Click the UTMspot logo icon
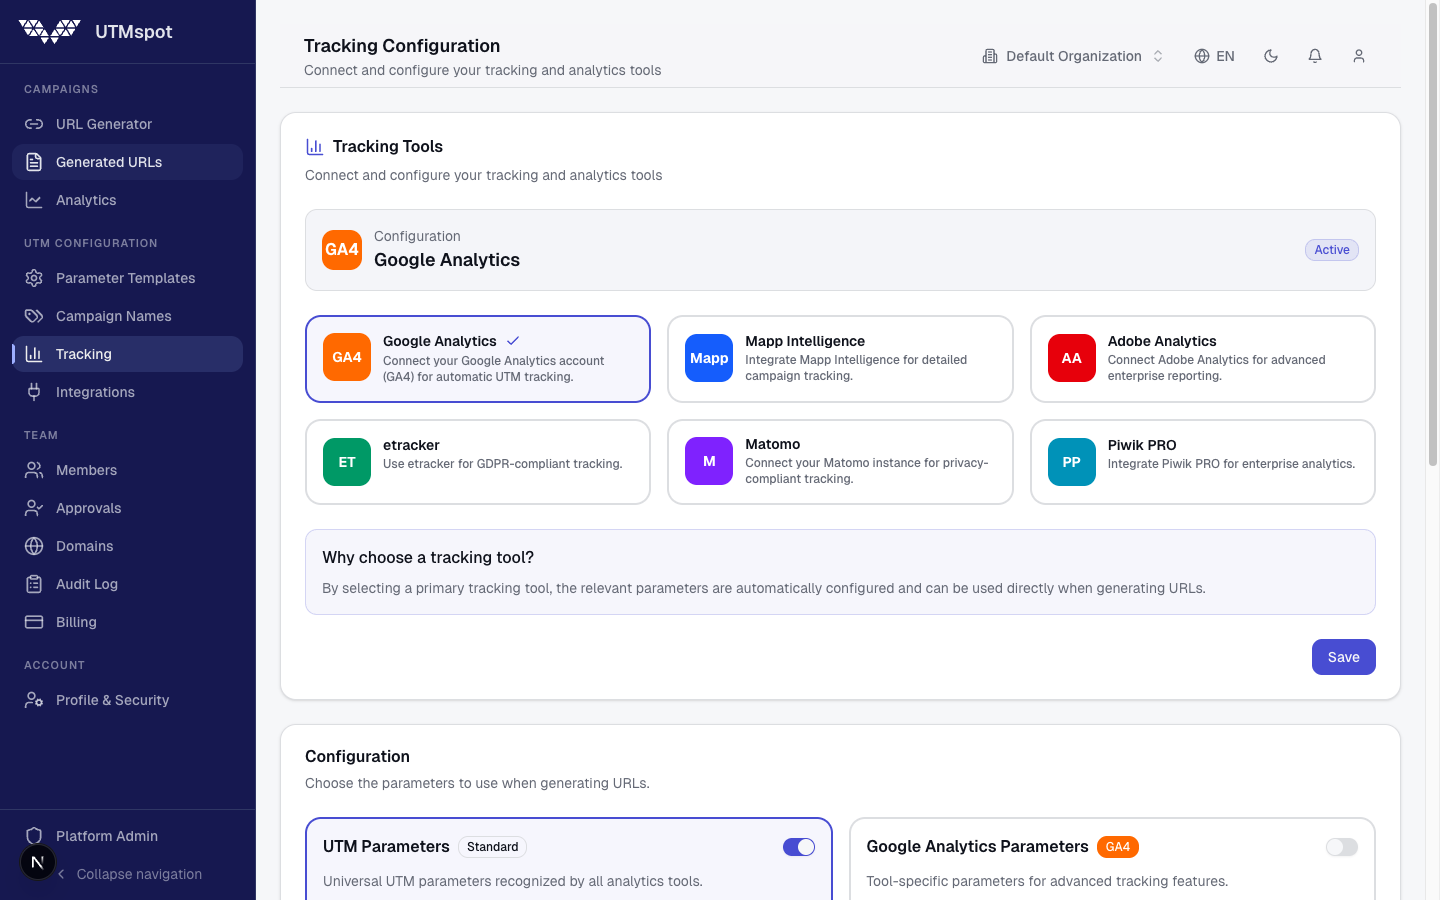 [50, 32]
